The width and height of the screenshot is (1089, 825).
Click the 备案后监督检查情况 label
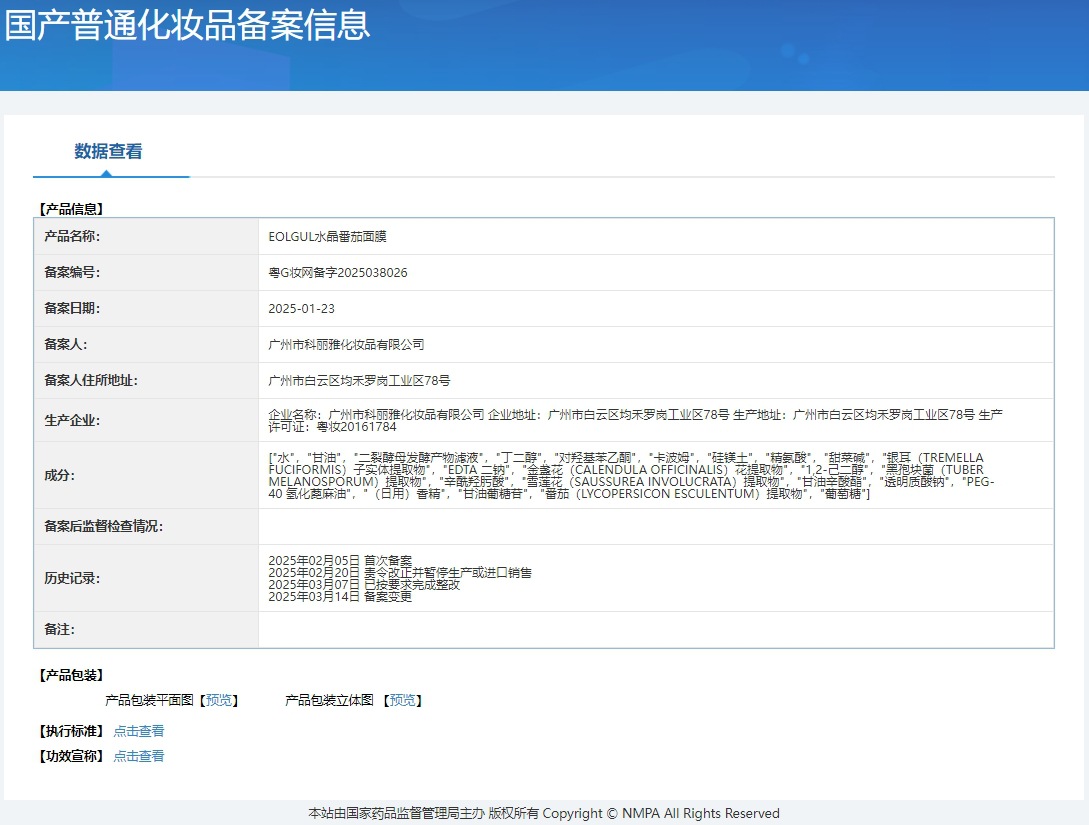pyautogui.click(x=103, y=526)
